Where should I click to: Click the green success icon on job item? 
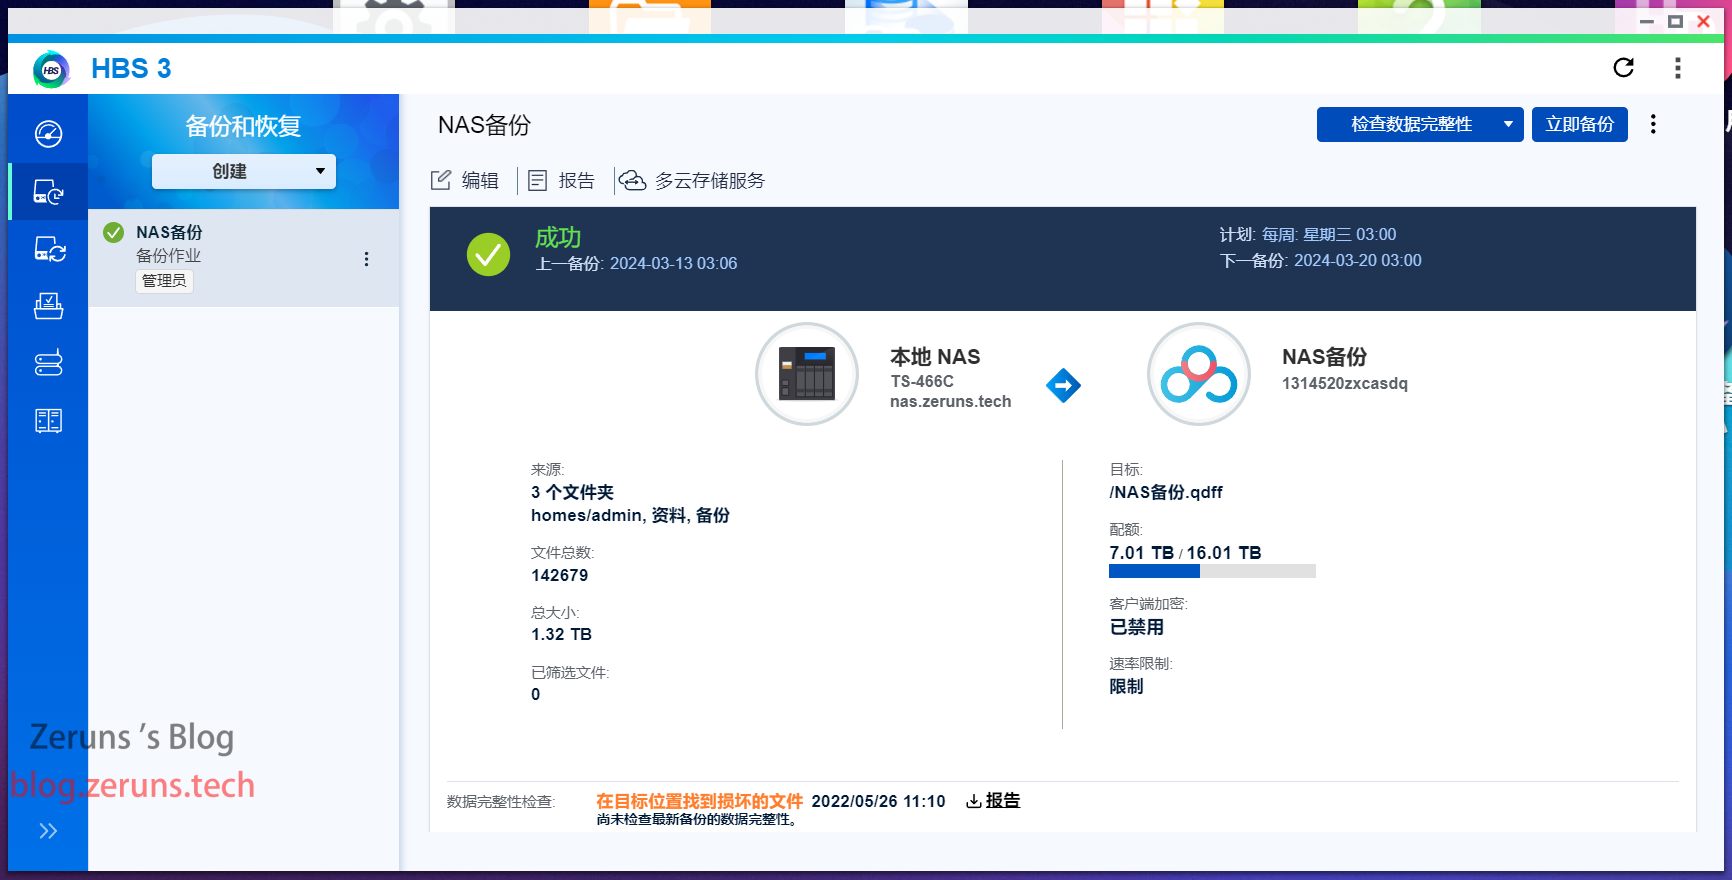tap(114, 232)
